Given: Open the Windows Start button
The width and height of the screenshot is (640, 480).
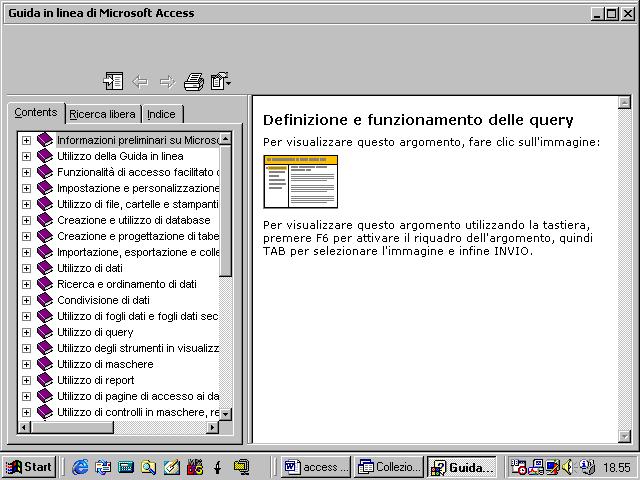Looking at the screenshot, I should [x=29, y=467].
